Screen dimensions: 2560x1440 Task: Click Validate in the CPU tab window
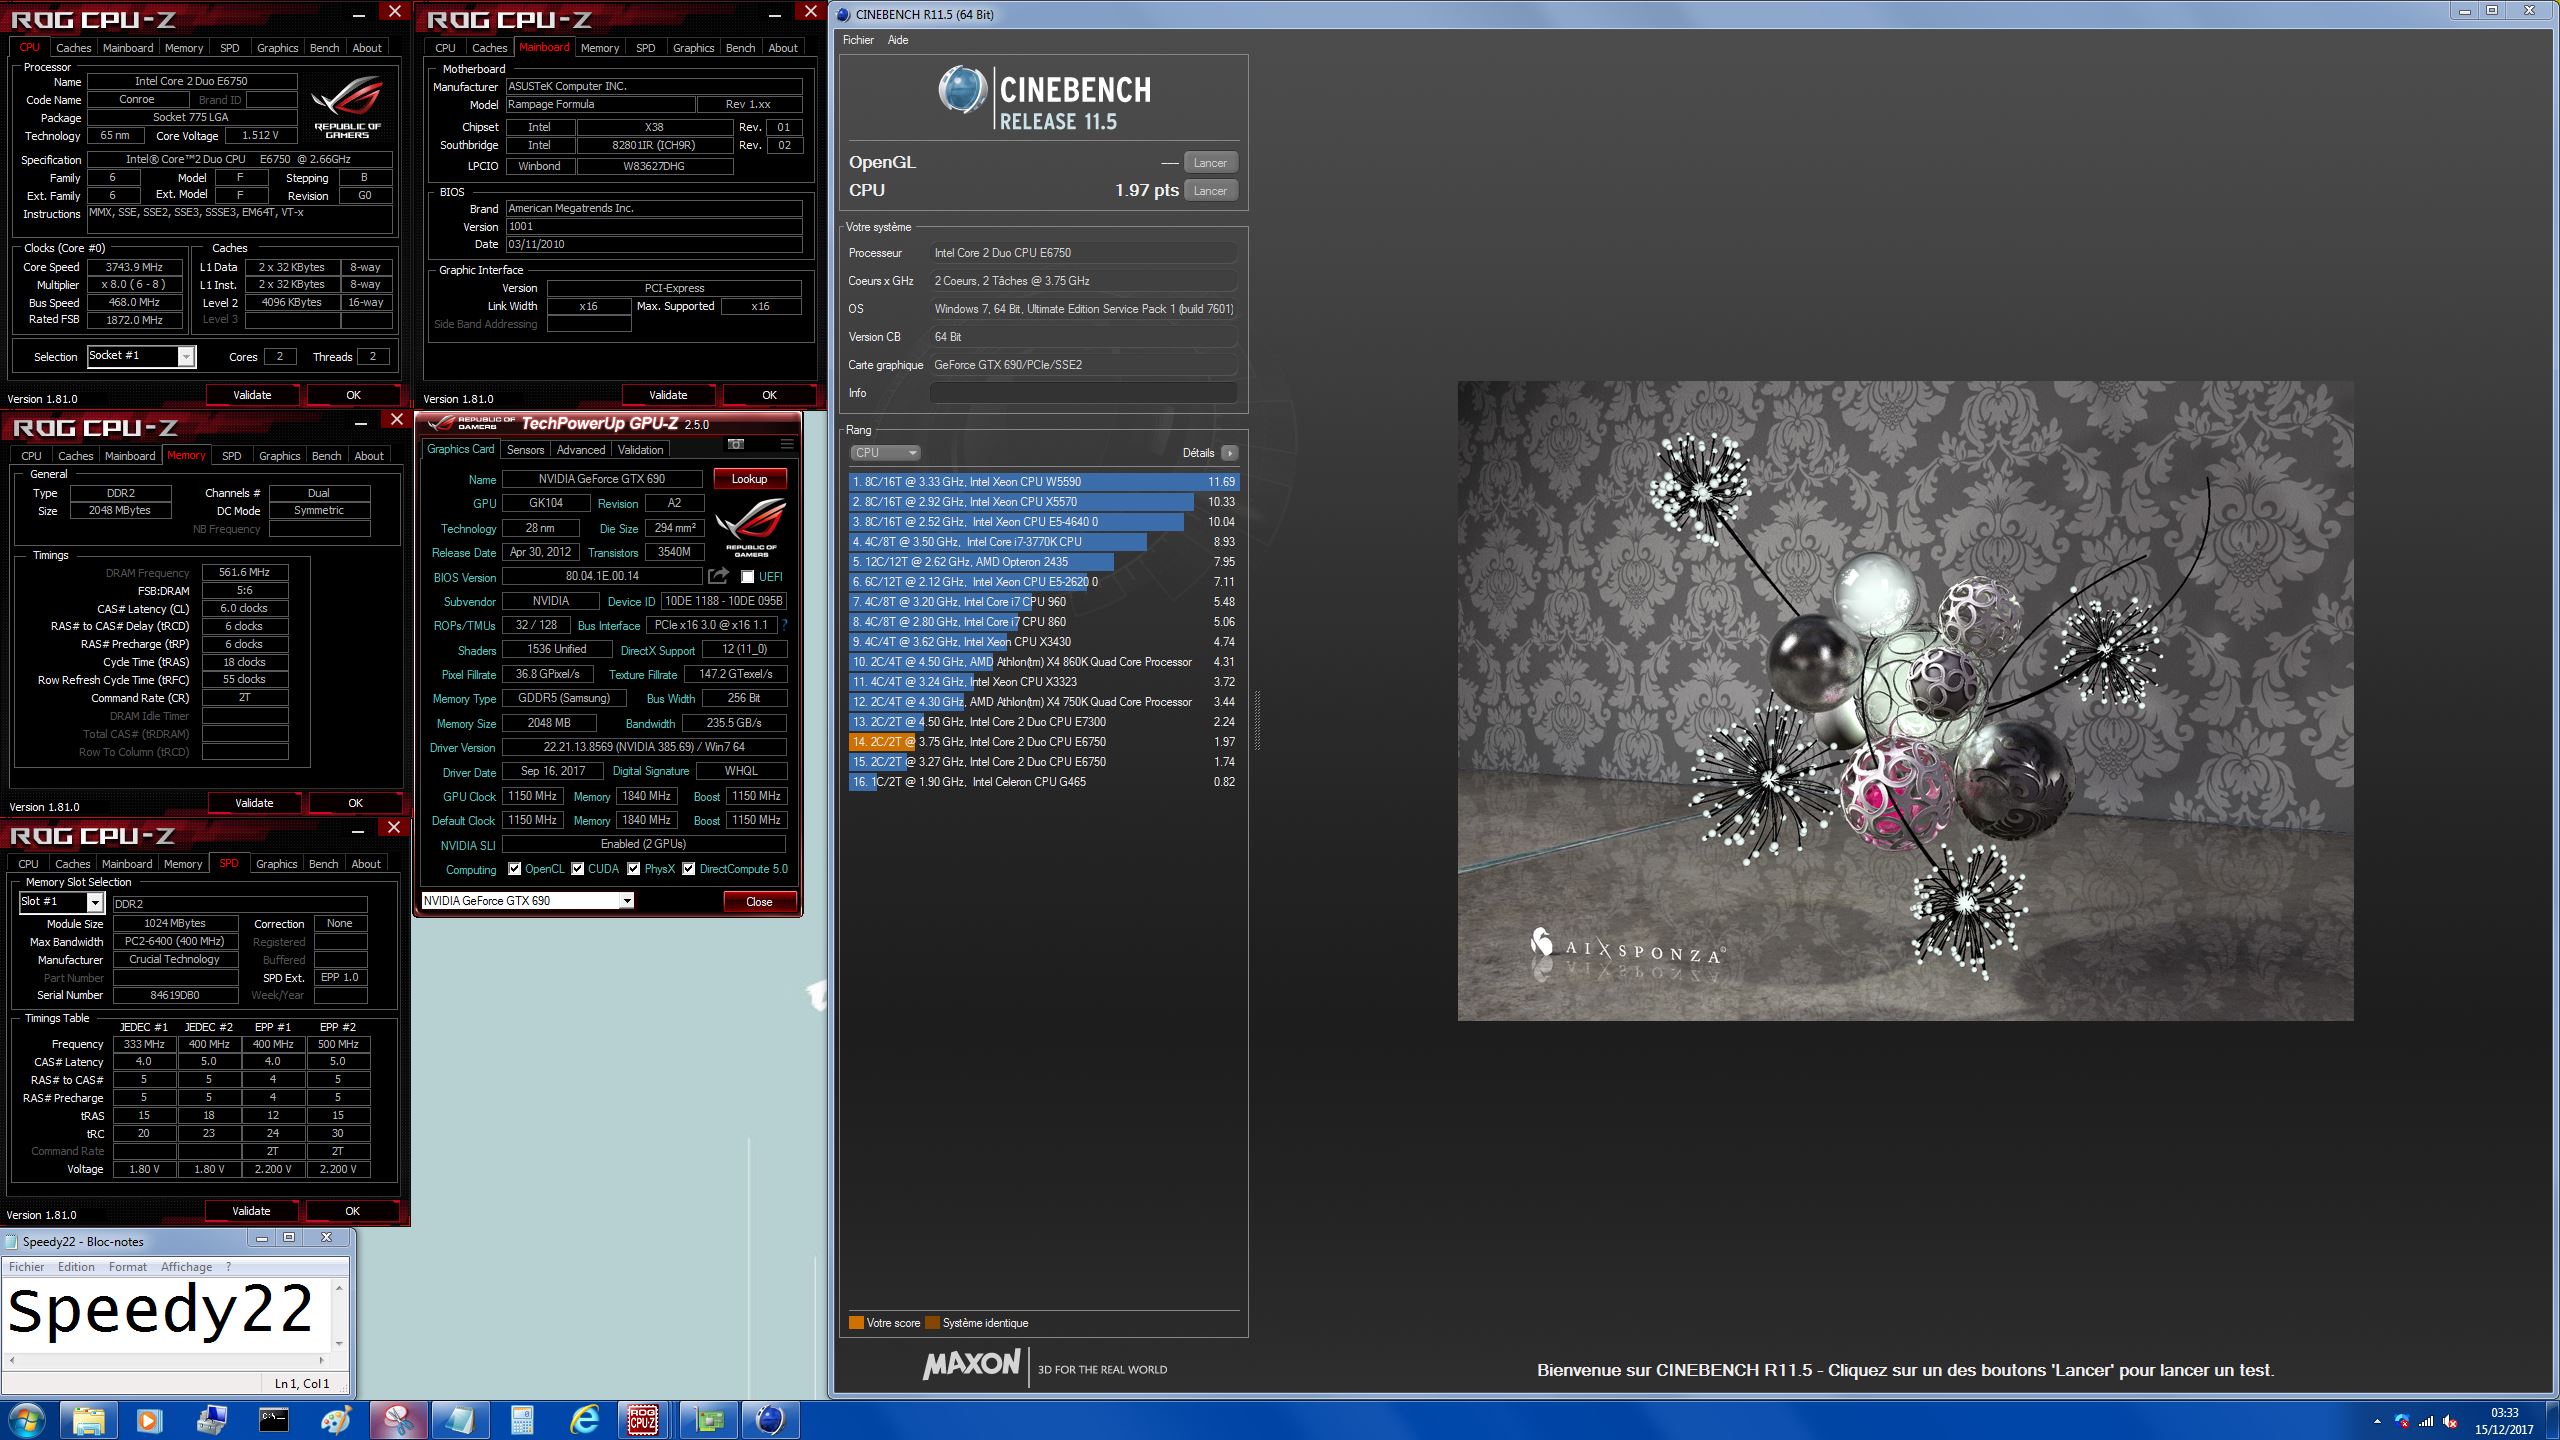252,395
